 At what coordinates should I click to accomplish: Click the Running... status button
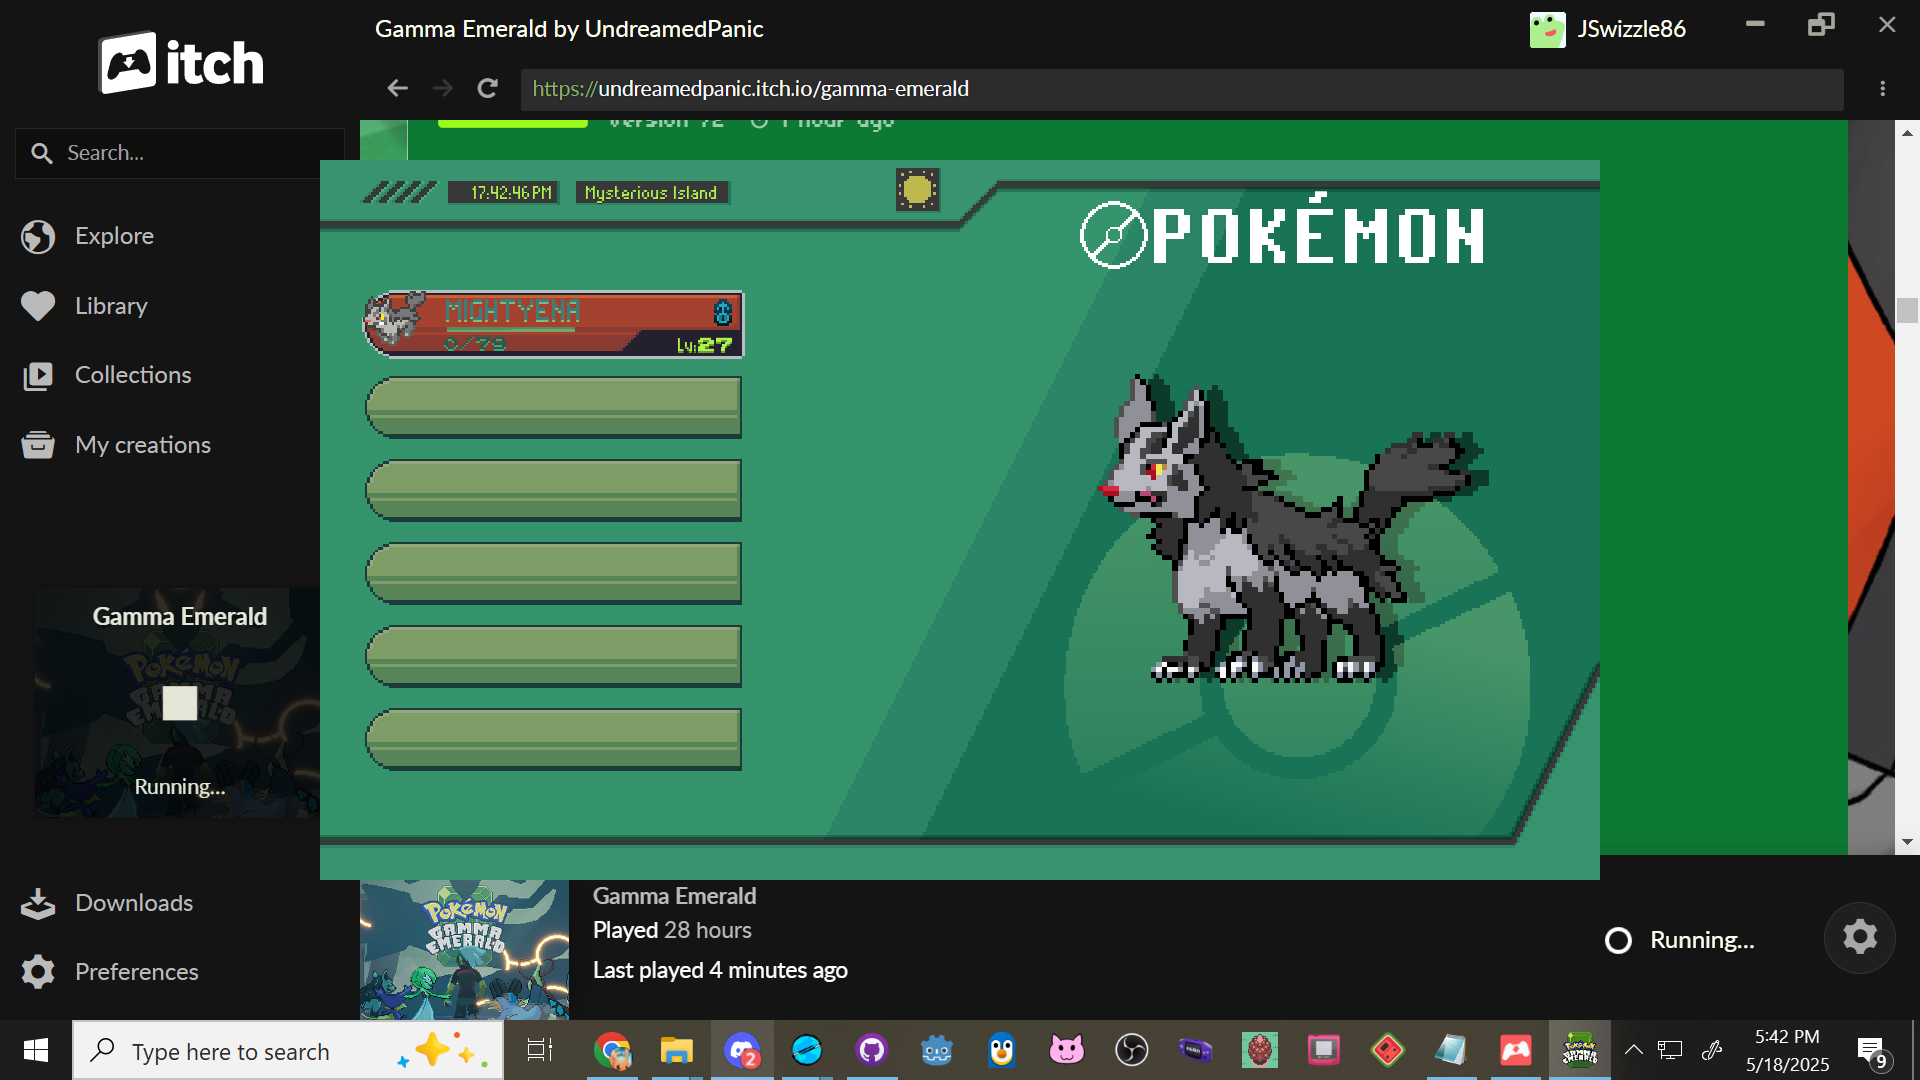[1680, 941]
